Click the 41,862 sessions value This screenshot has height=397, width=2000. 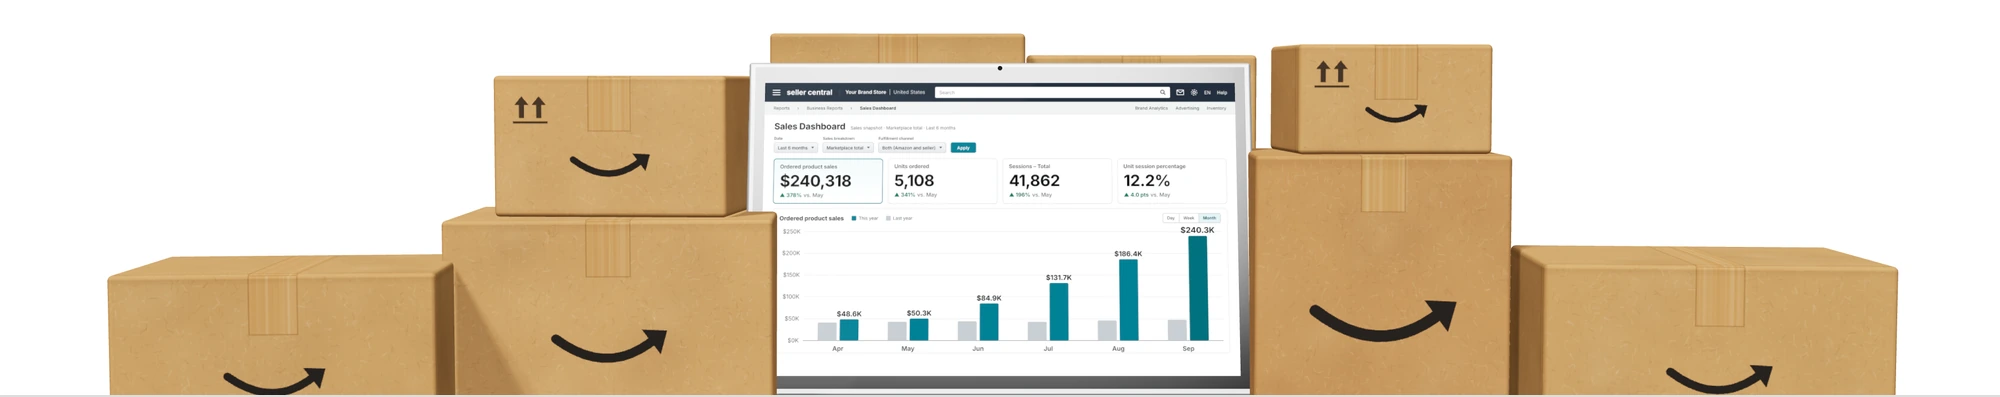(1034, 181)
